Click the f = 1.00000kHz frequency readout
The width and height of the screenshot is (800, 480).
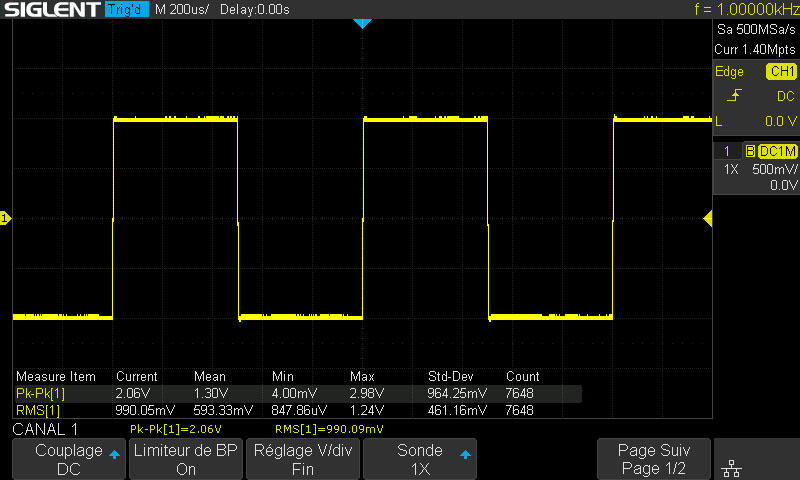click(746, 9)
